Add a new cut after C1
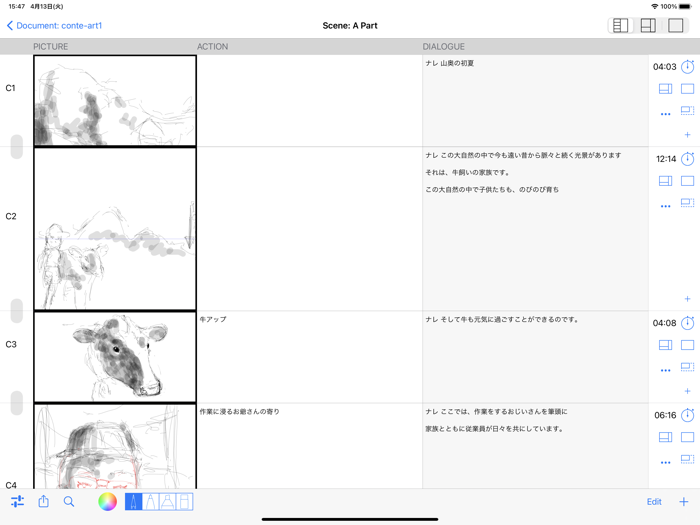Image resolution: width=700 pixels, height=525 pixels. tap(688, 134)
